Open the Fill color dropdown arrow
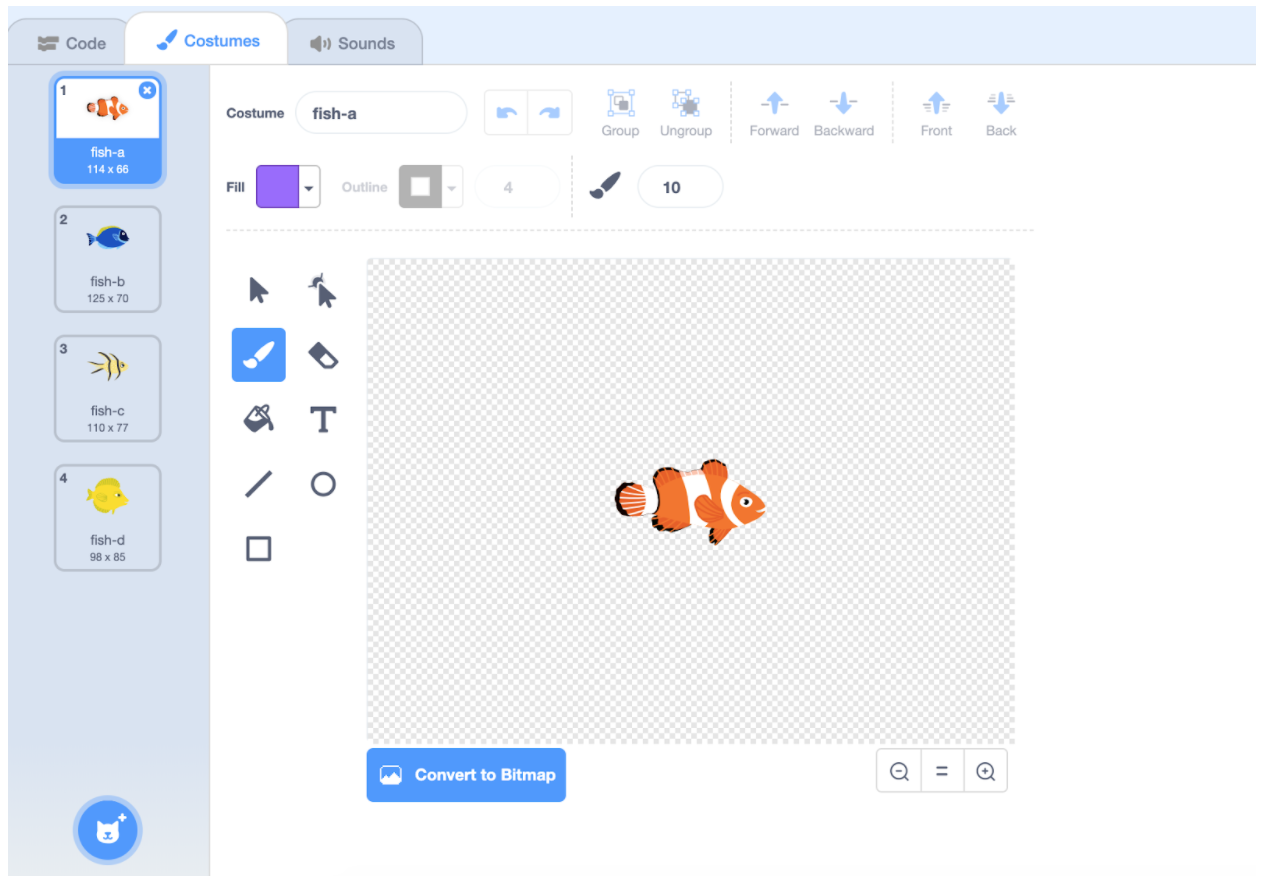 pyautogui.click(x=310, y=187)
